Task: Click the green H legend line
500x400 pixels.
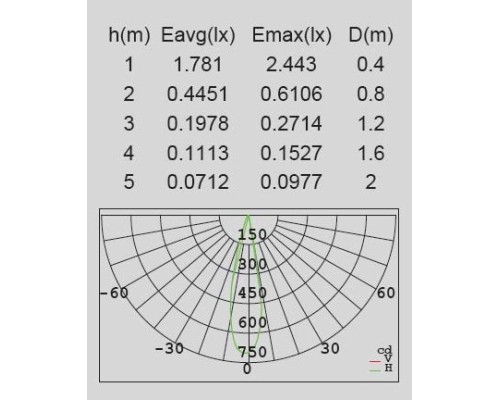Action: 375,370
